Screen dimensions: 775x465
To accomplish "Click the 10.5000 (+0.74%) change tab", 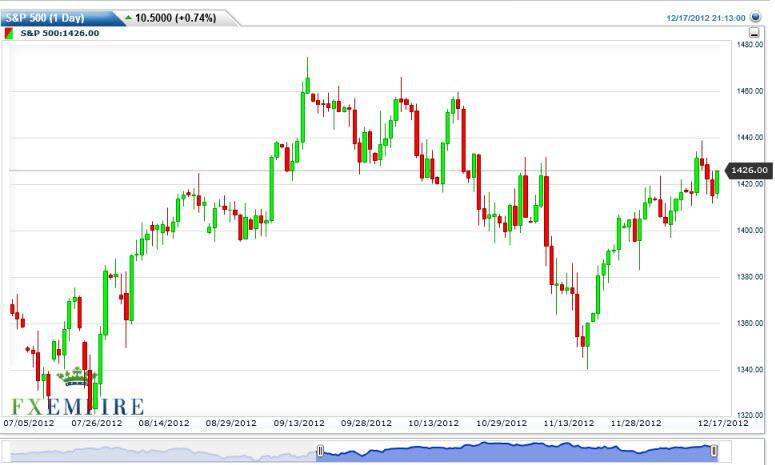I will (x=176, y=18).
